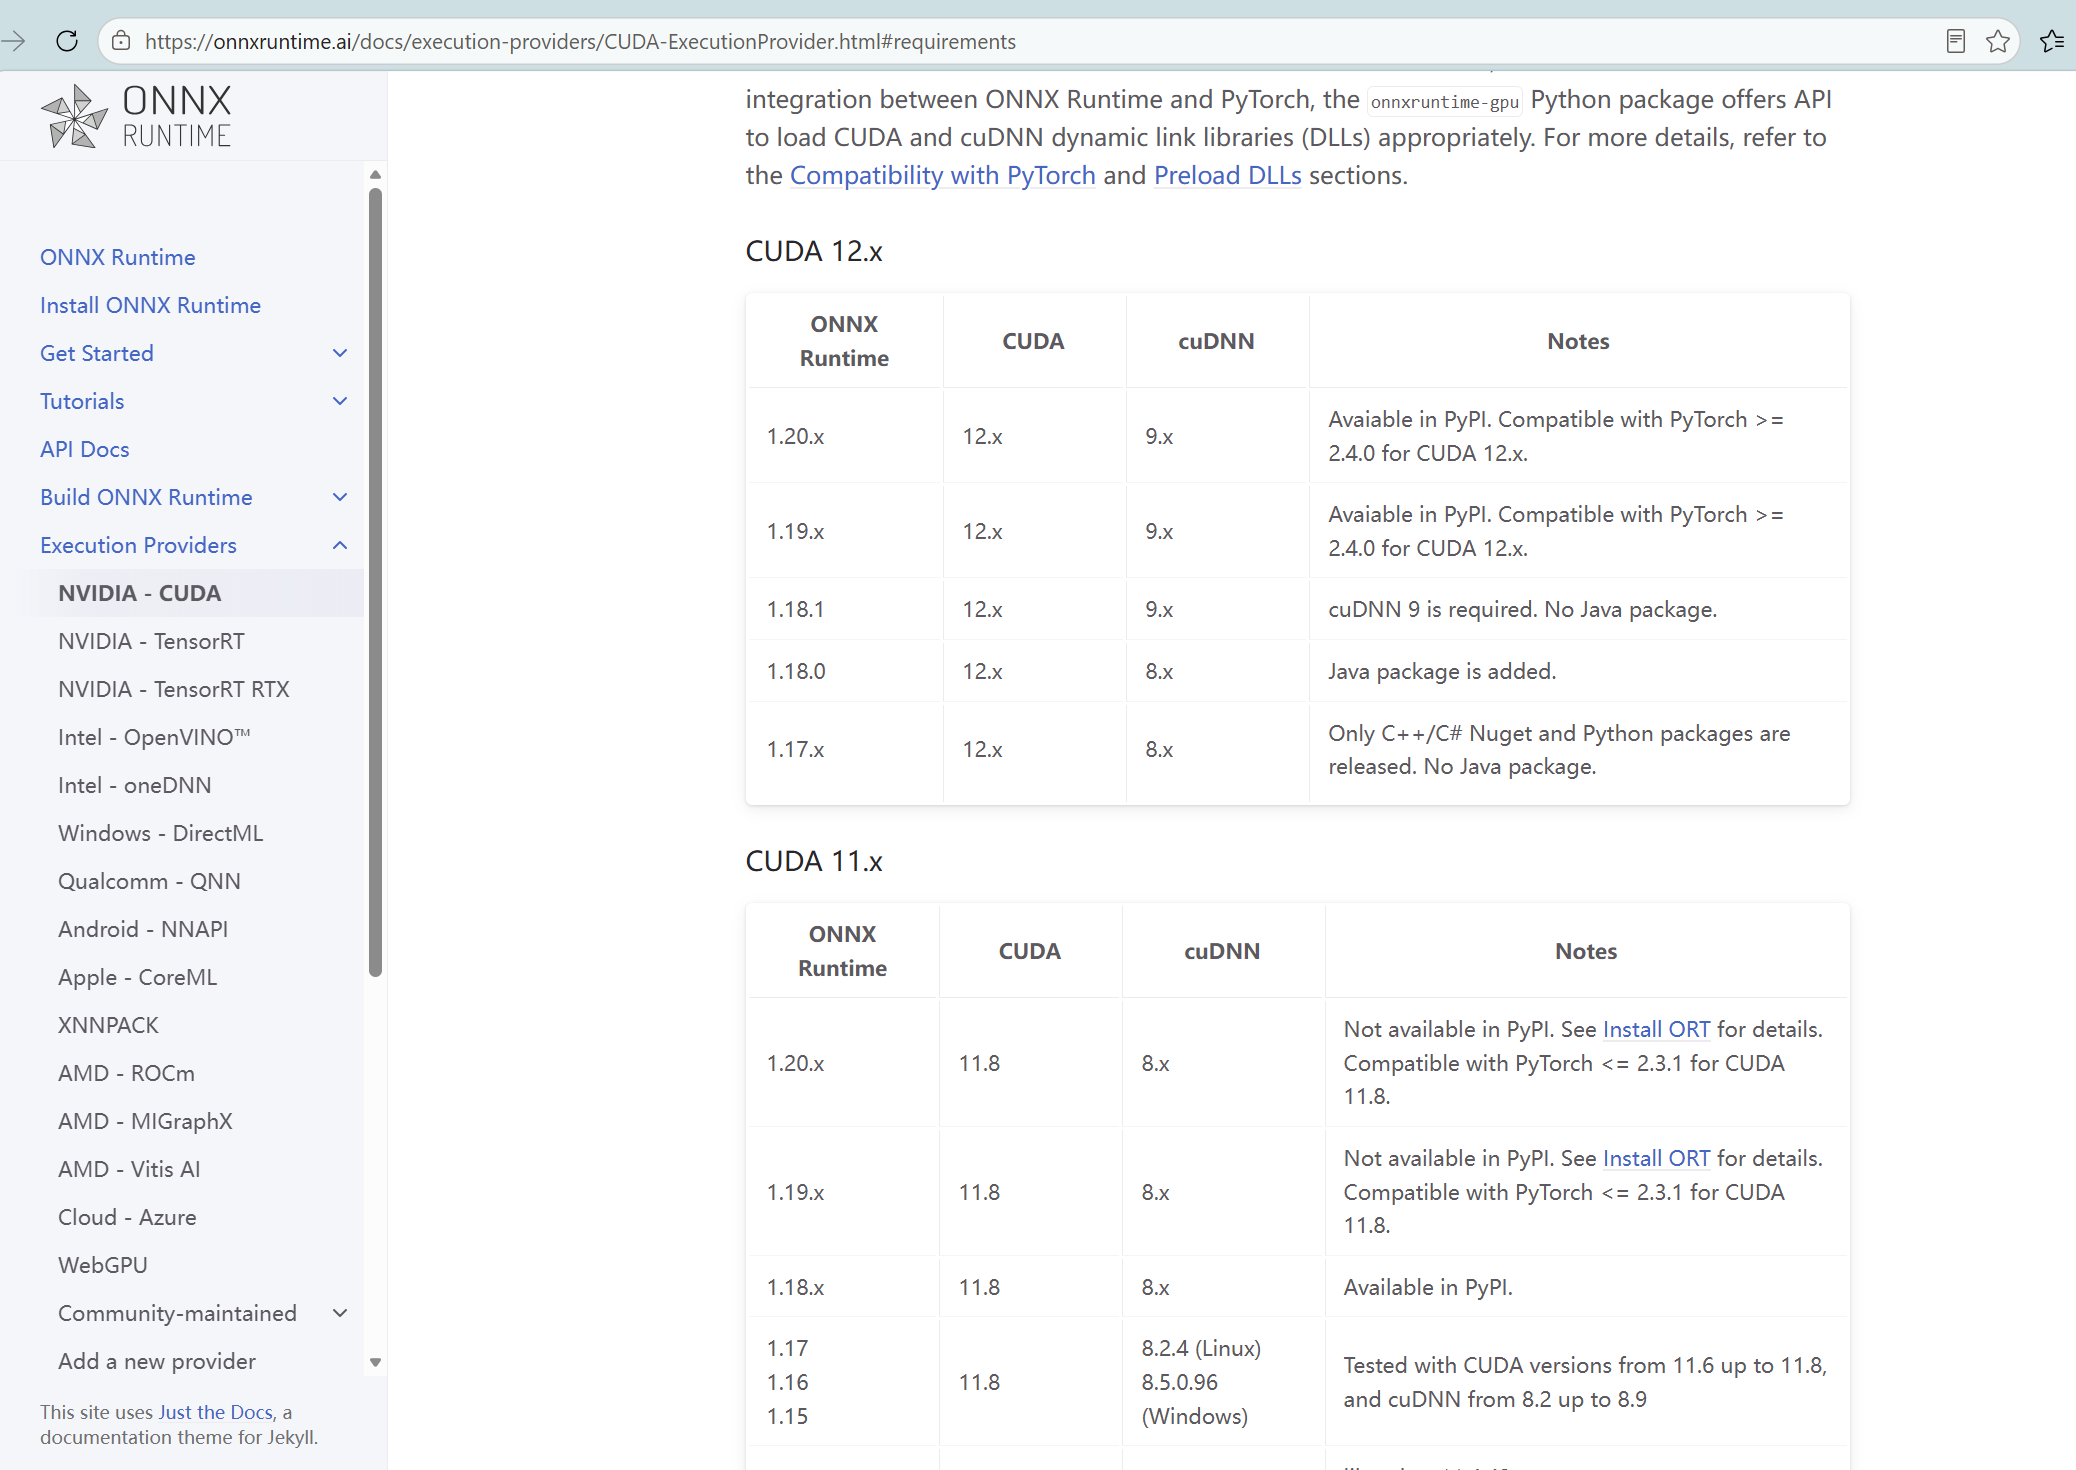Open Add a new provider page
This screenshot has height=1470, width=2076.
157,1361
